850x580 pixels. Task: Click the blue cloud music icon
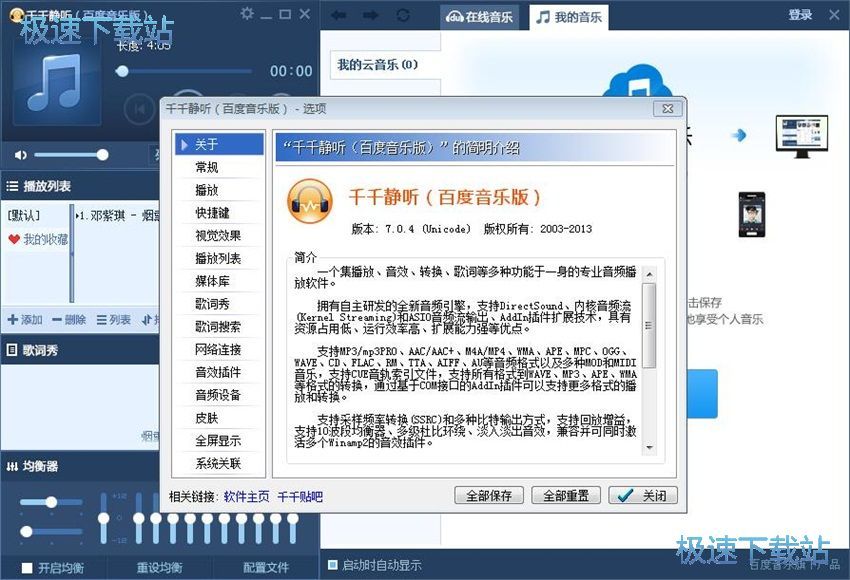click(x=637, y=81)
